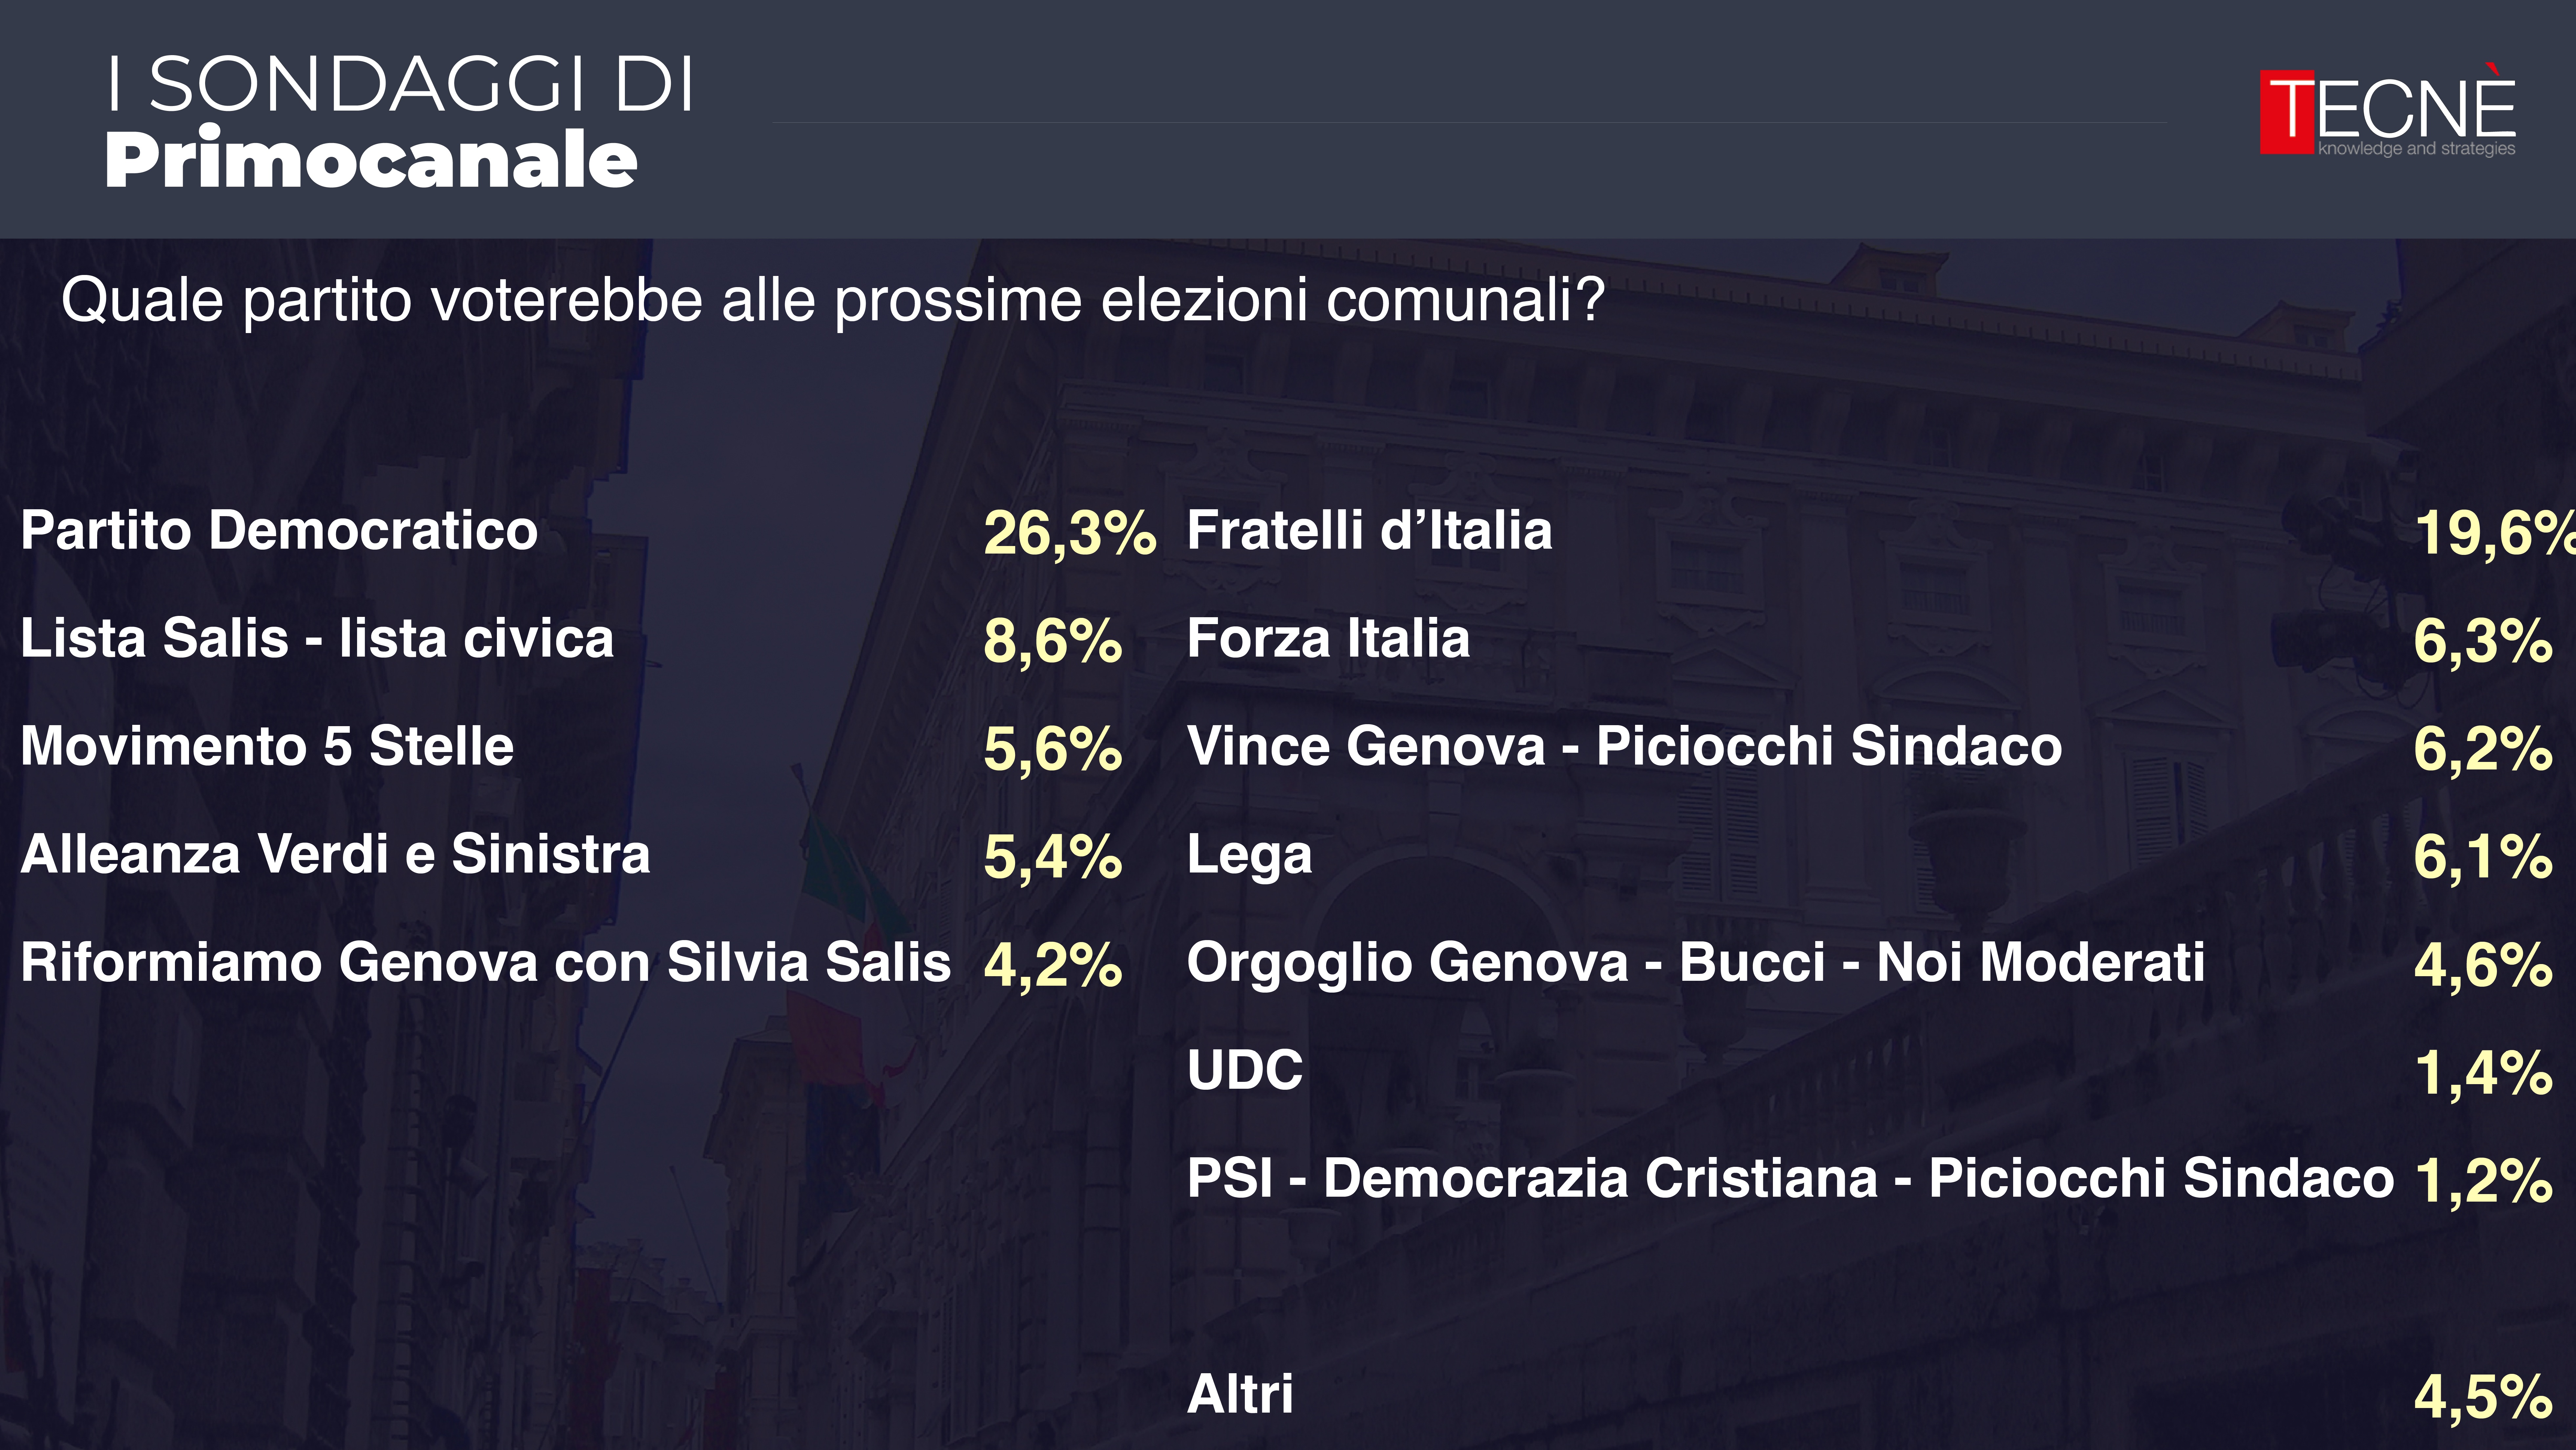Viewport: 2576px width, 1450px height.
Task: Select the Altri label
Action: pyautogui.click(x=1240, y=1394)
